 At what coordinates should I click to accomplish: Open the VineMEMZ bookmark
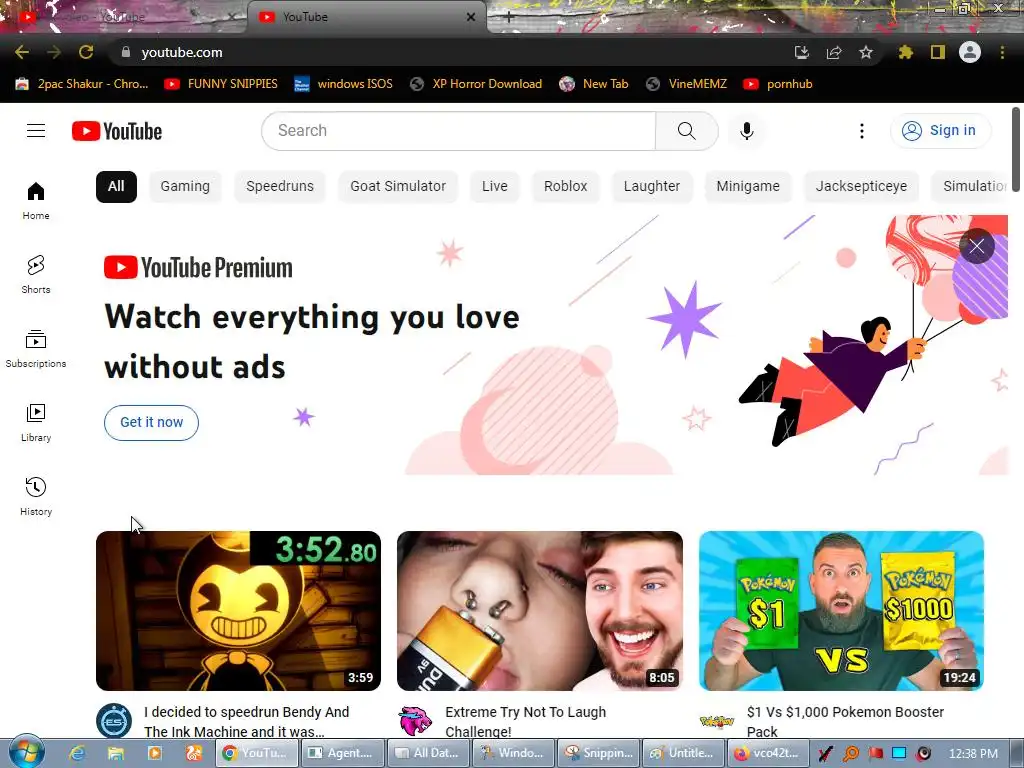click(686, 84)
